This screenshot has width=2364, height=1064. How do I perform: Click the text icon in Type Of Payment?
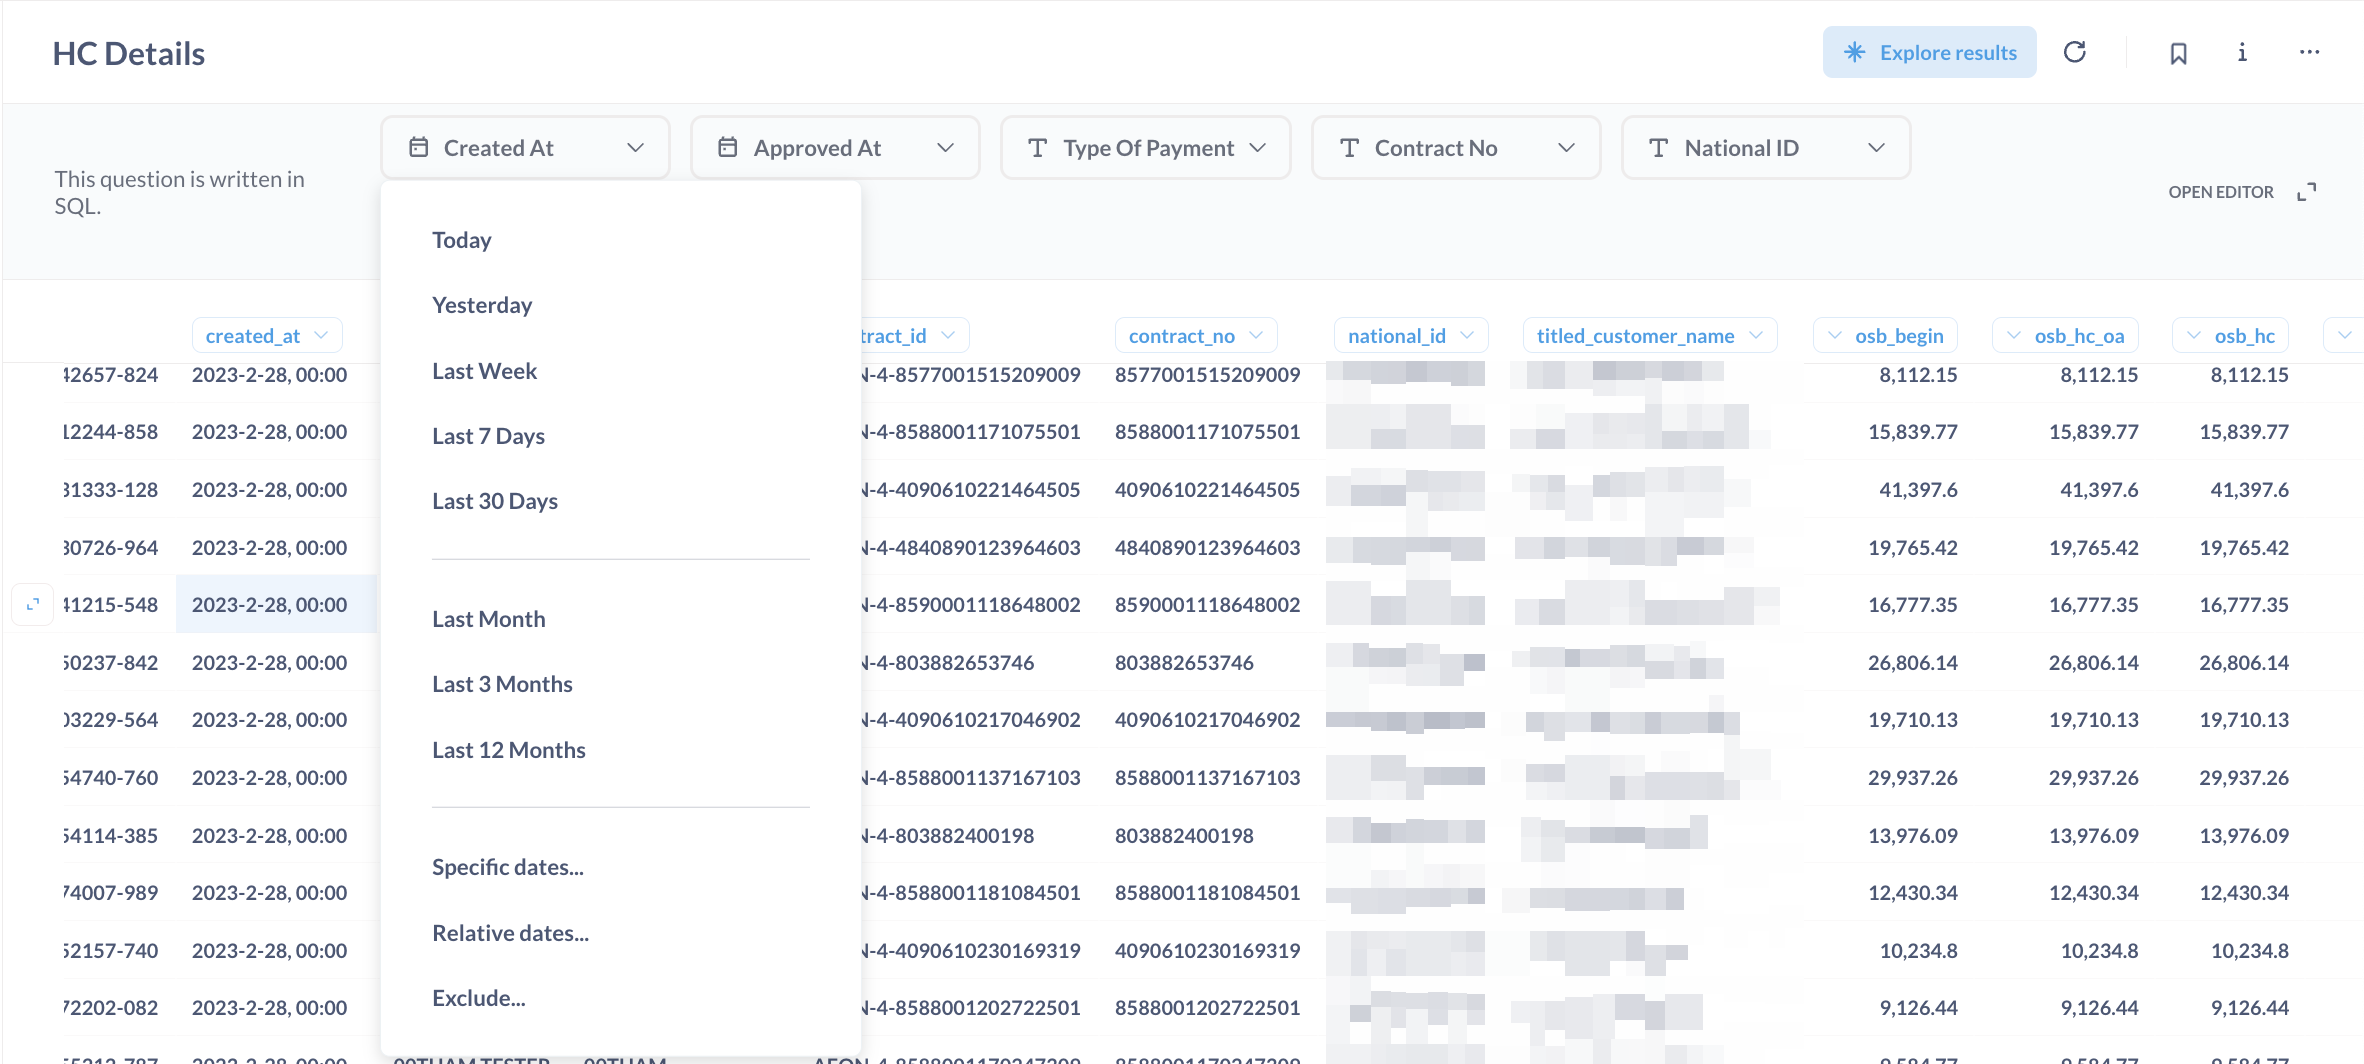1038,148
